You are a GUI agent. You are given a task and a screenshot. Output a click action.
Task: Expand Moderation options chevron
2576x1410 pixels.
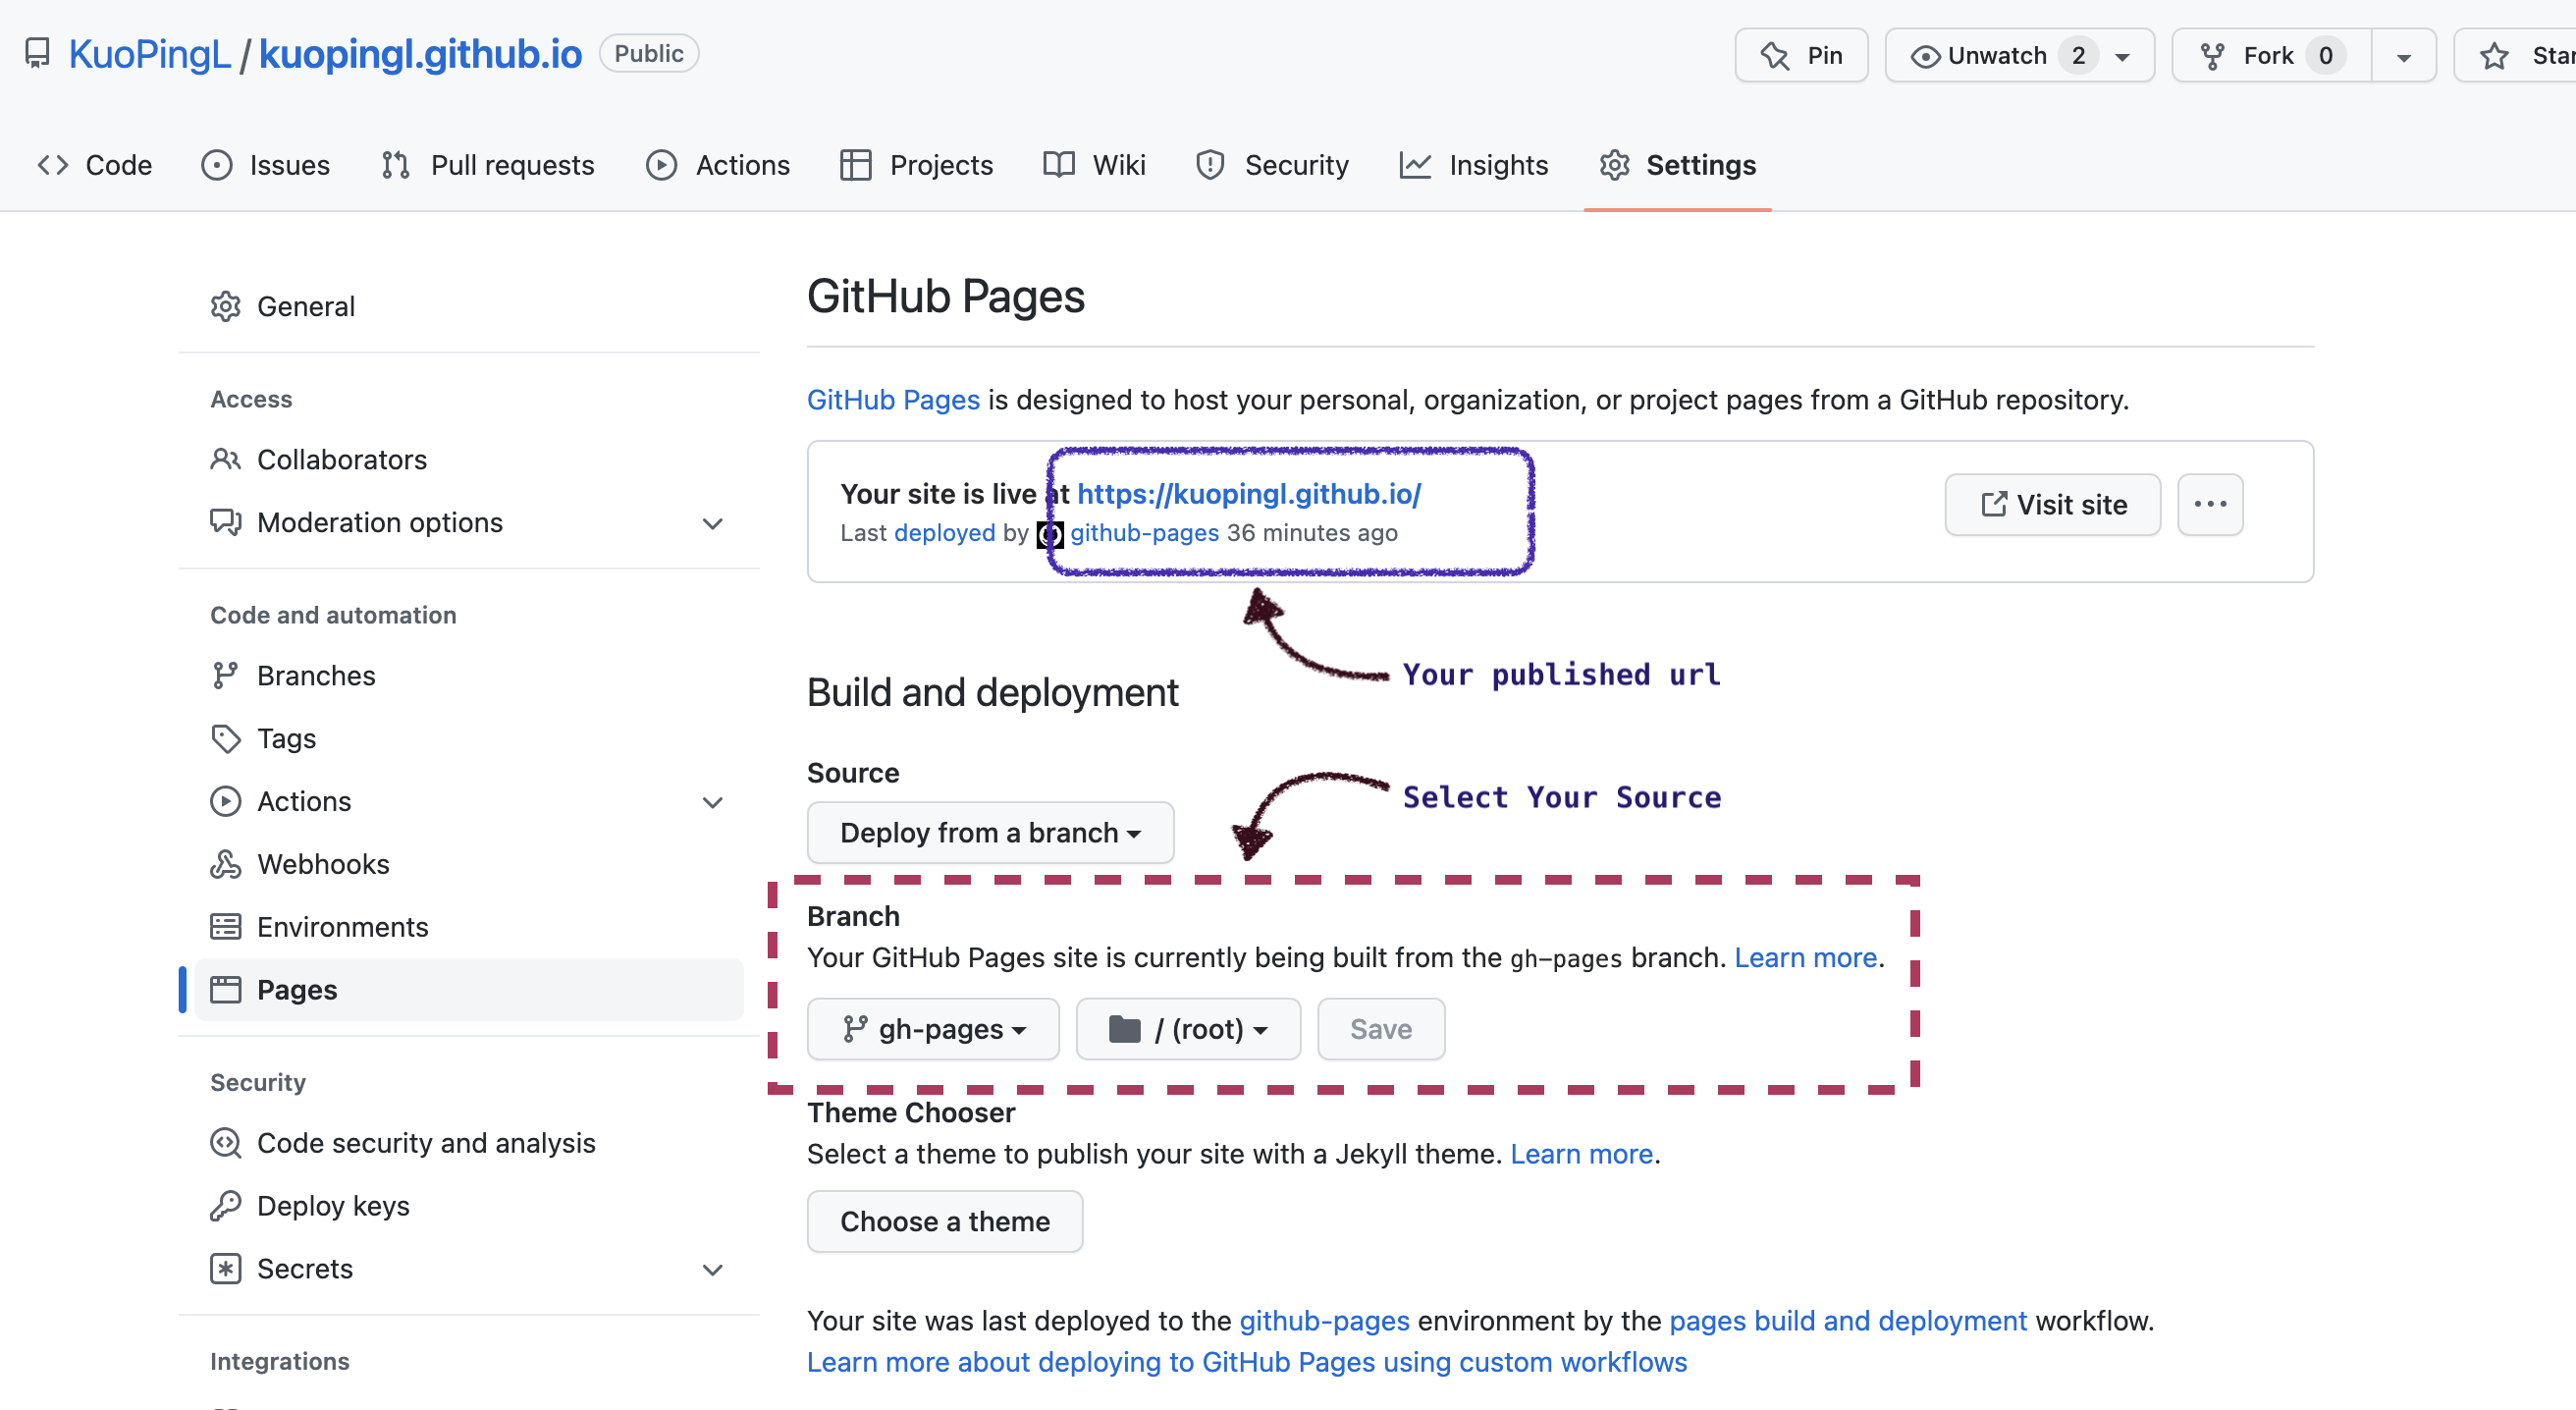[712, 523]
